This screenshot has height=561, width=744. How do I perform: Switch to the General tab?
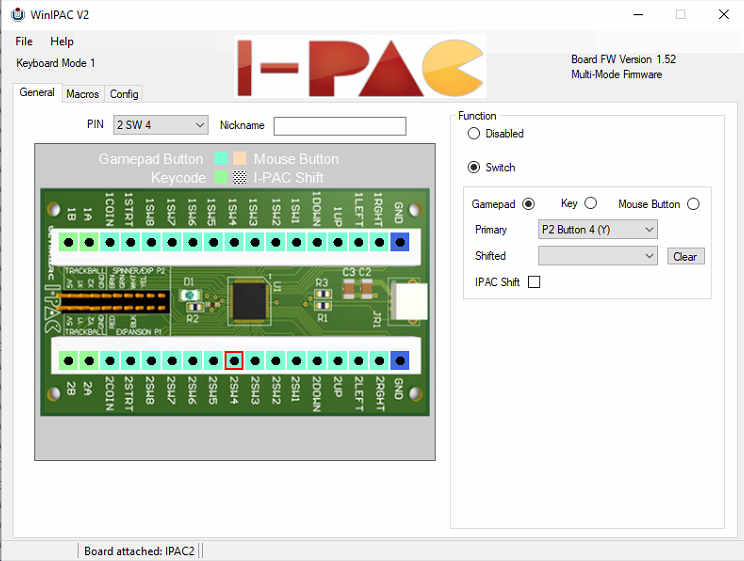tap(37, 92)
